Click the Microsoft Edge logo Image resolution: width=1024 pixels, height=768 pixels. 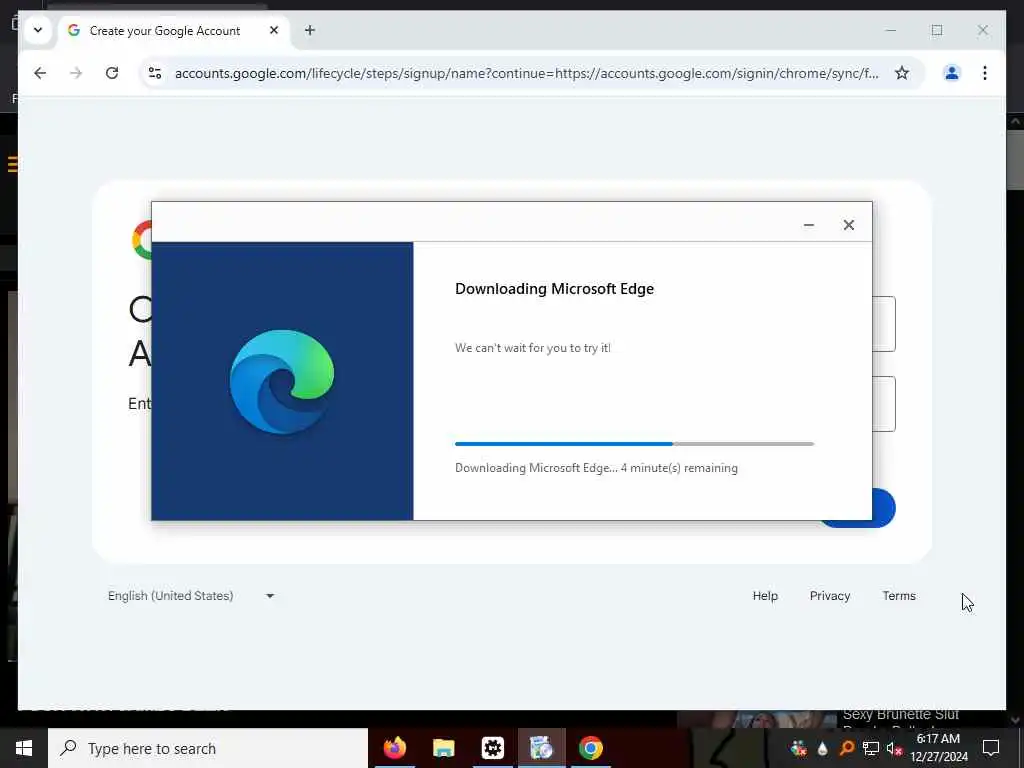click(x=281, y=382)
